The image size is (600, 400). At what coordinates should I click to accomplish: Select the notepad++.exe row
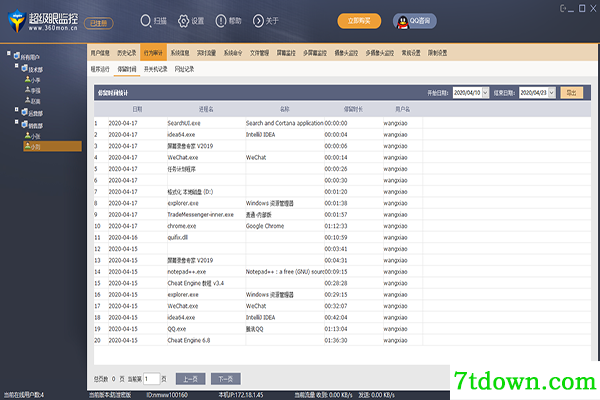coord(342,272)
